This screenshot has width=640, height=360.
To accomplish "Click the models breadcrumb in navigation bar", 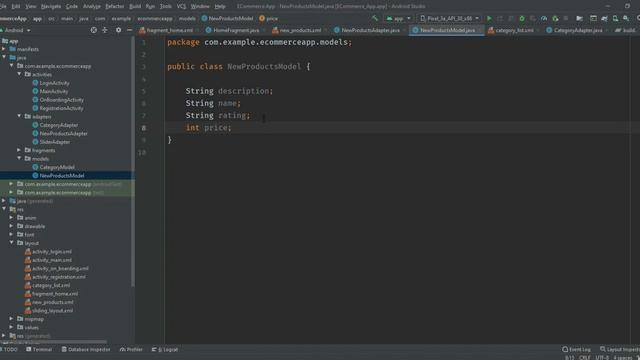I will coord(187,18).
